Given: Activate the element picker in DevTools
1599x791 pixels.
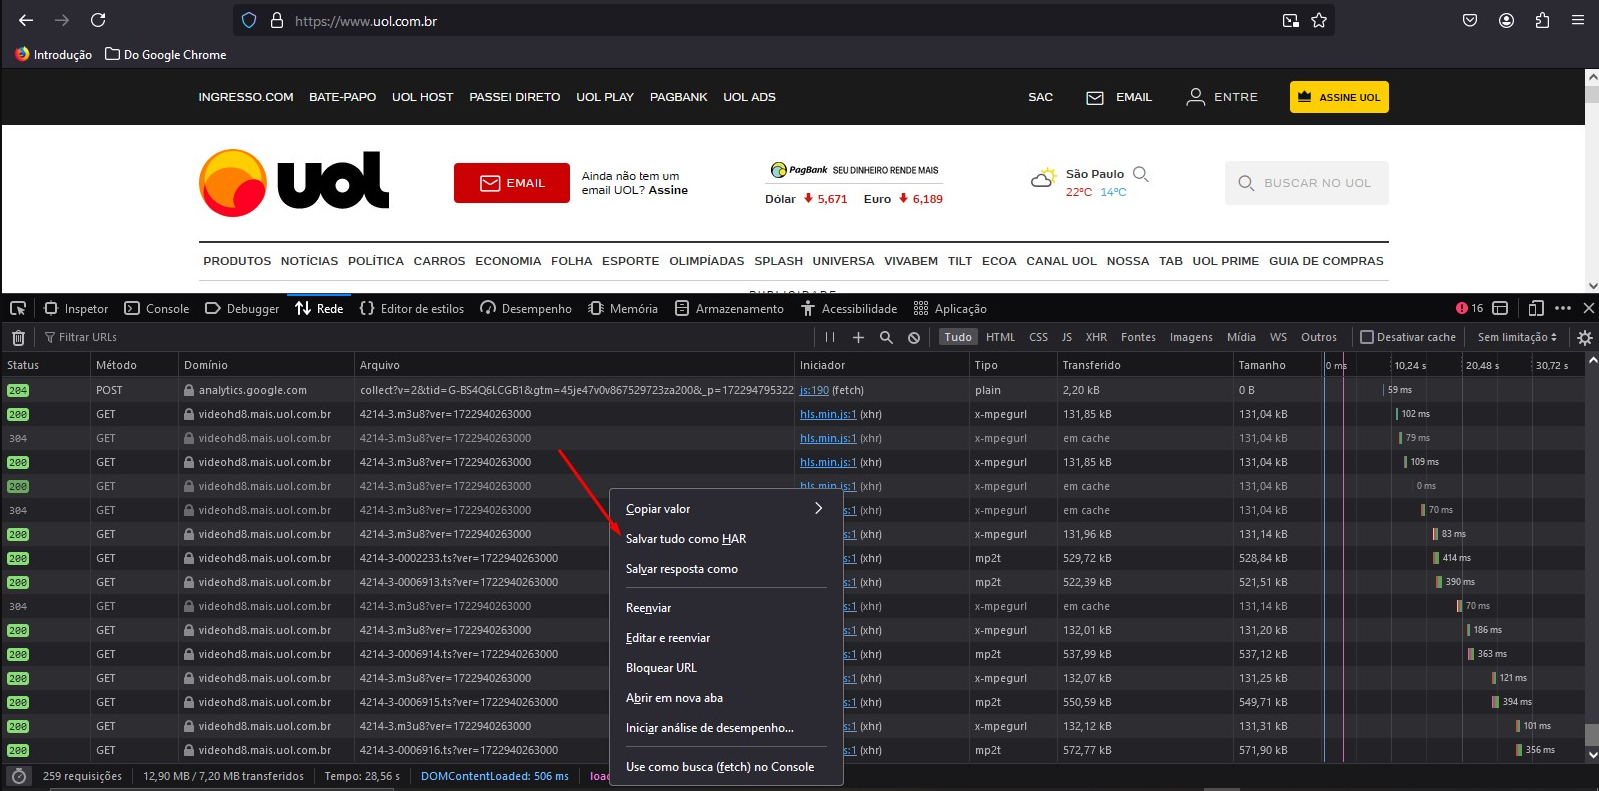Looking at the screenshot, I should 17,308.
